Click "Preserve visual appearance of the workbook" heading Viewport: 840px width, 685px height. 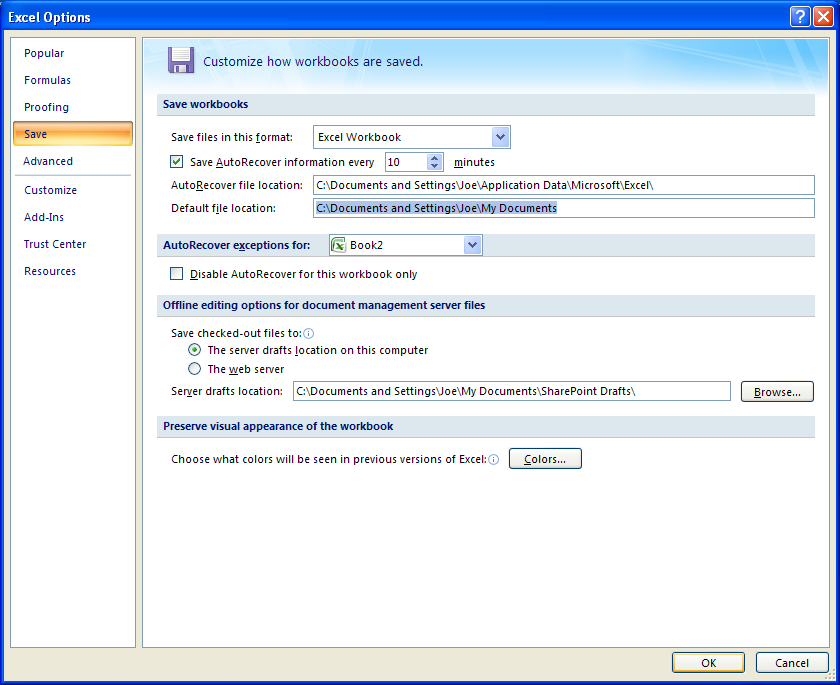tap(278, 426)
